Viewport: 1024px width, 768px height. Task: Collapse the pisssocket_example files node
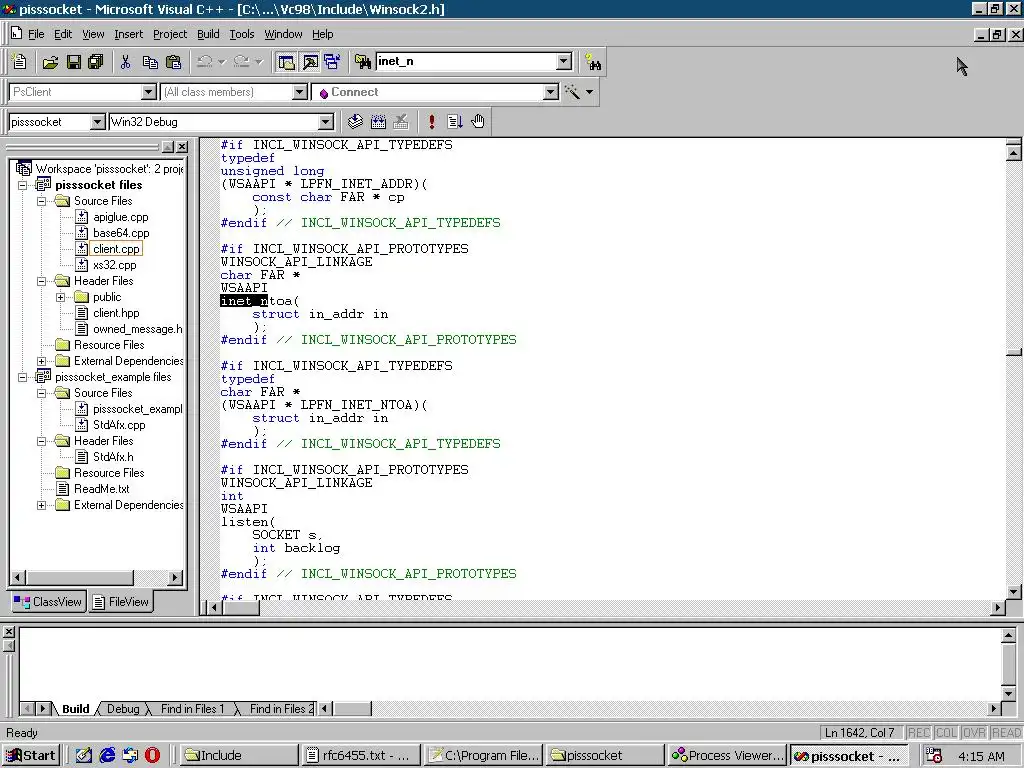click(23, 377)
